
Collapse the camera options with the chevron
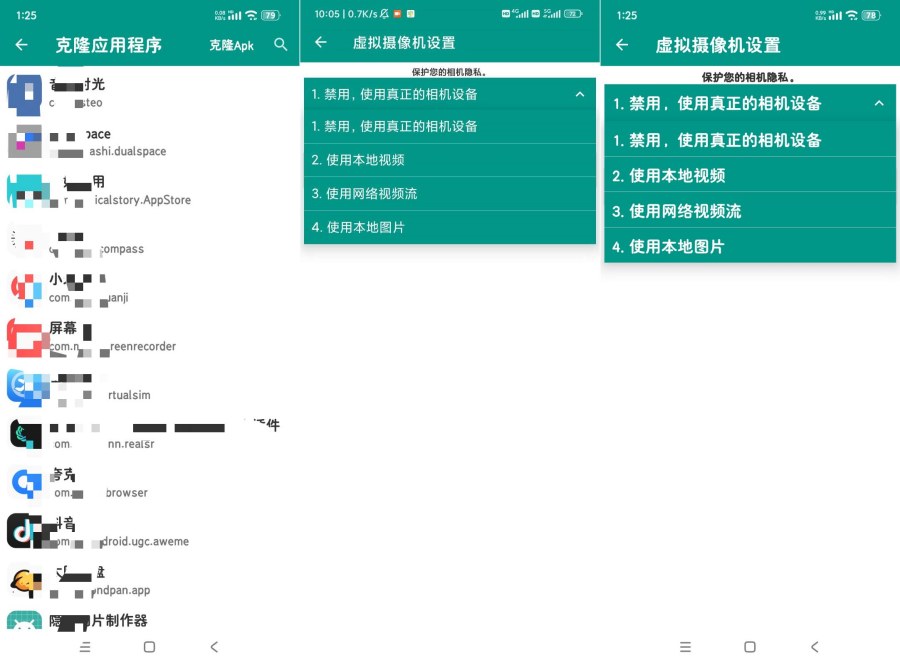click(x=579, y=93)
